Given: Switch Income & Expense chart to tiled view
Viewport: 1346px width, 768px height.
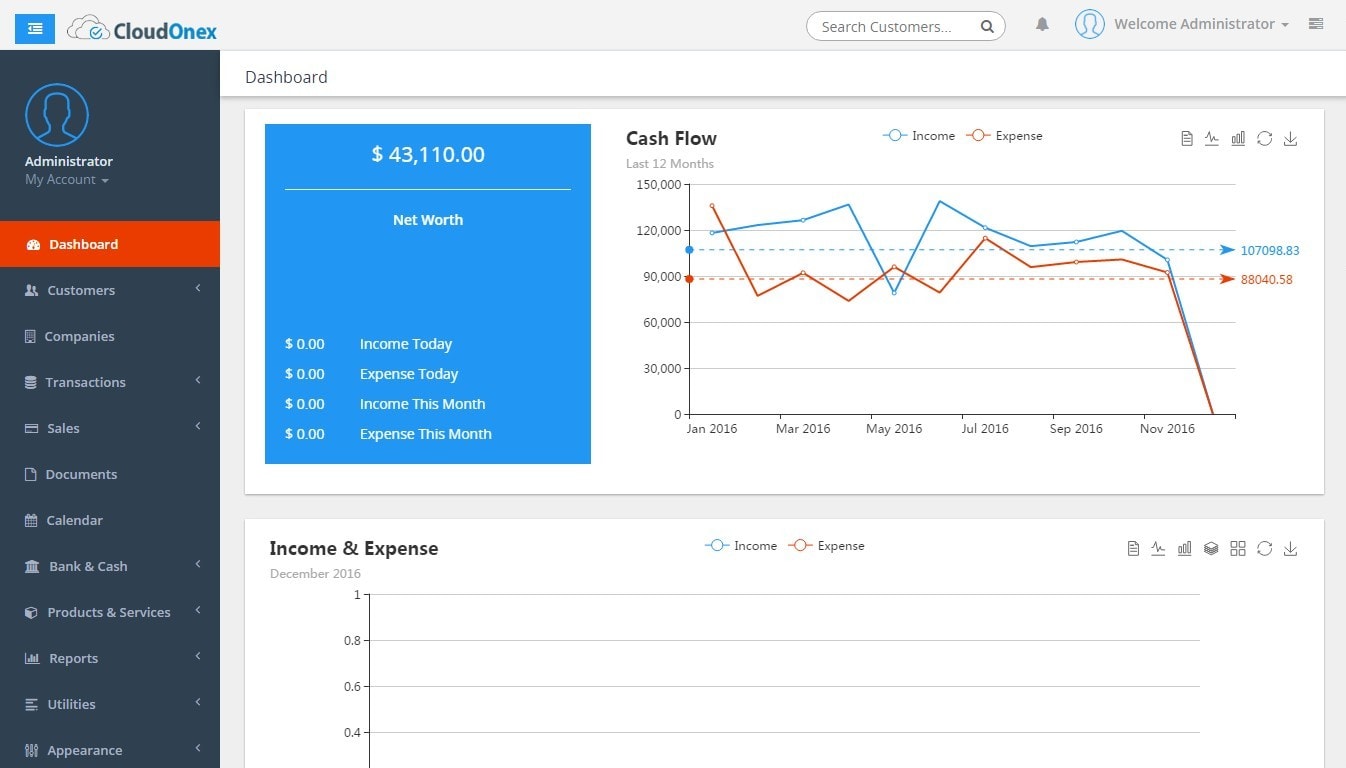Looking at the screenshot, I should pyautogui.click(x=1238, y=549).
